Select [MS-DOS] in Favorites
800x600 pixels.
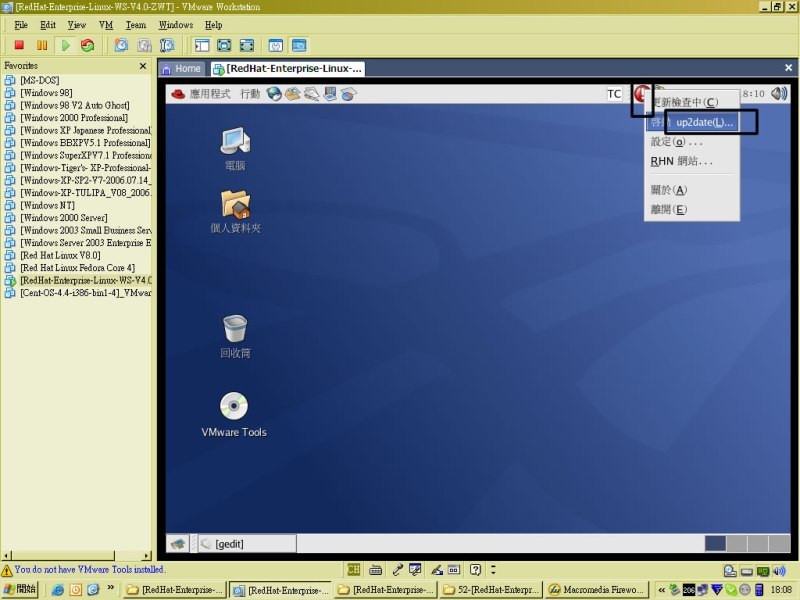39,80
